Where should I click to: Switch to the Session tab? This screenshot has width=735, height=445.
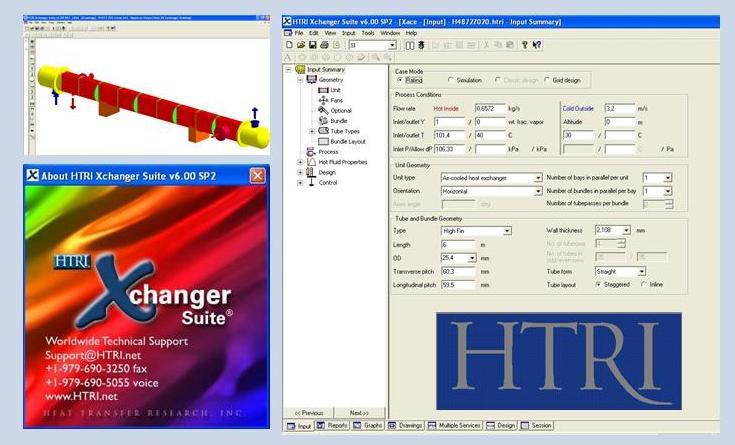pyautogui.click(x=537, y=425)
